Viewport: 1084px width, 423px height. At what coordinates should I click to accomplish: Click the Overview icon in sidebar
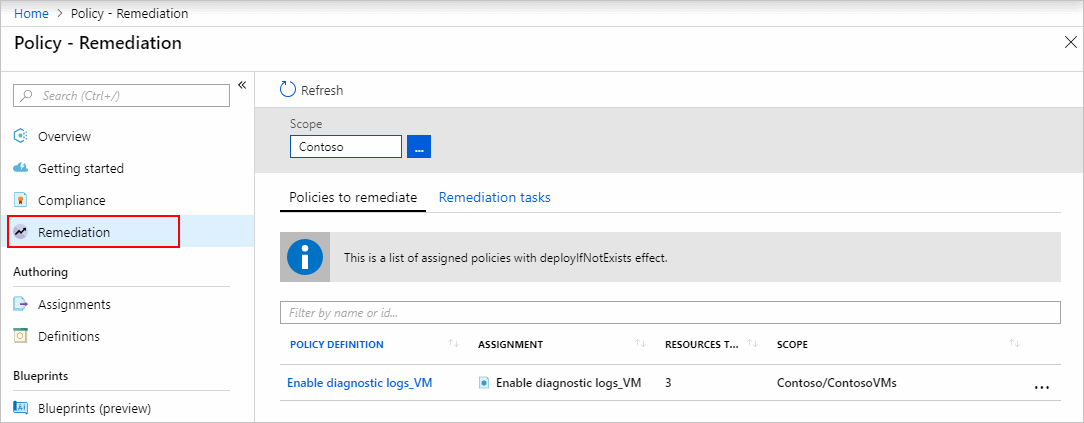tap(20, 136)
